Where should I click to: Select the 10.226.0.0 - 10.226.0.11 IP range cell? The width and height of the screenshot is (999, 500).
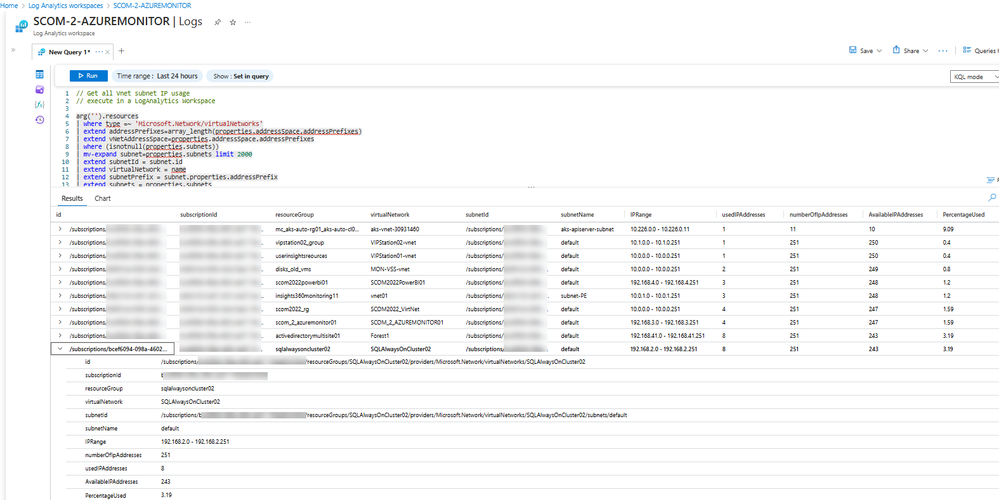662,229
